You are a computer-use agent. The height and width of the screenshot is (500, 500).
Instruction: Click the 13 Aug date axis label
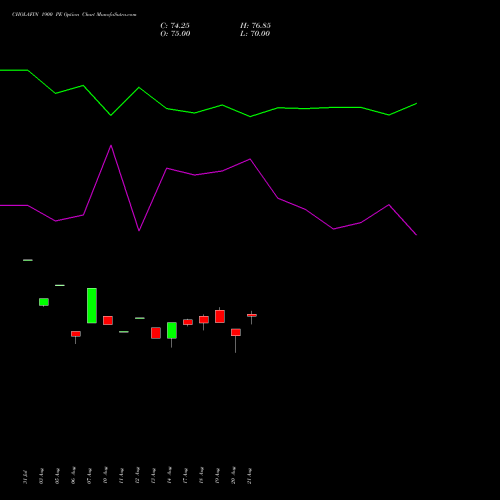153,476
